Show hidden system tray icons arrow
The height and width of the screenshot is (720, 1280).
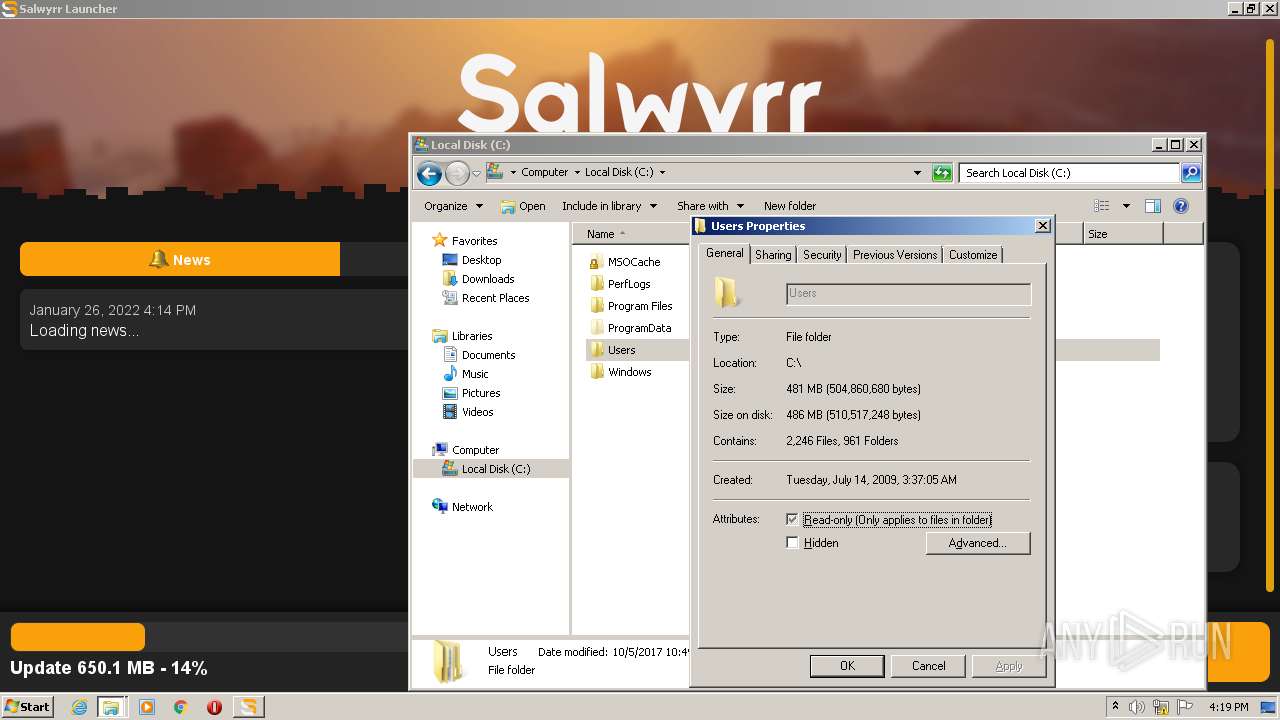coord(1115,707)
